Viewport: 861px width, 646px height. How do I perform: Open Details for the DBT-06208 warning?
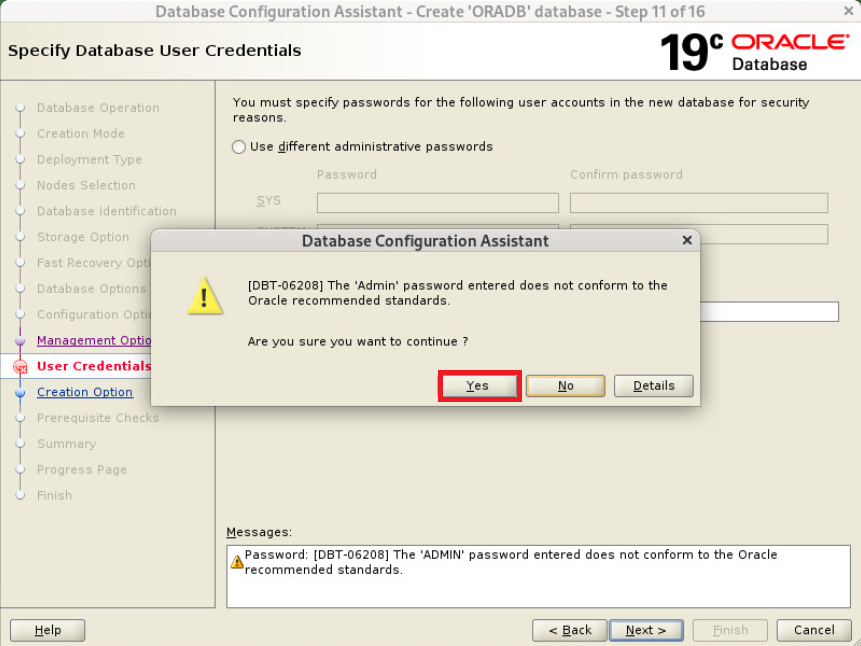coord(653,386)
